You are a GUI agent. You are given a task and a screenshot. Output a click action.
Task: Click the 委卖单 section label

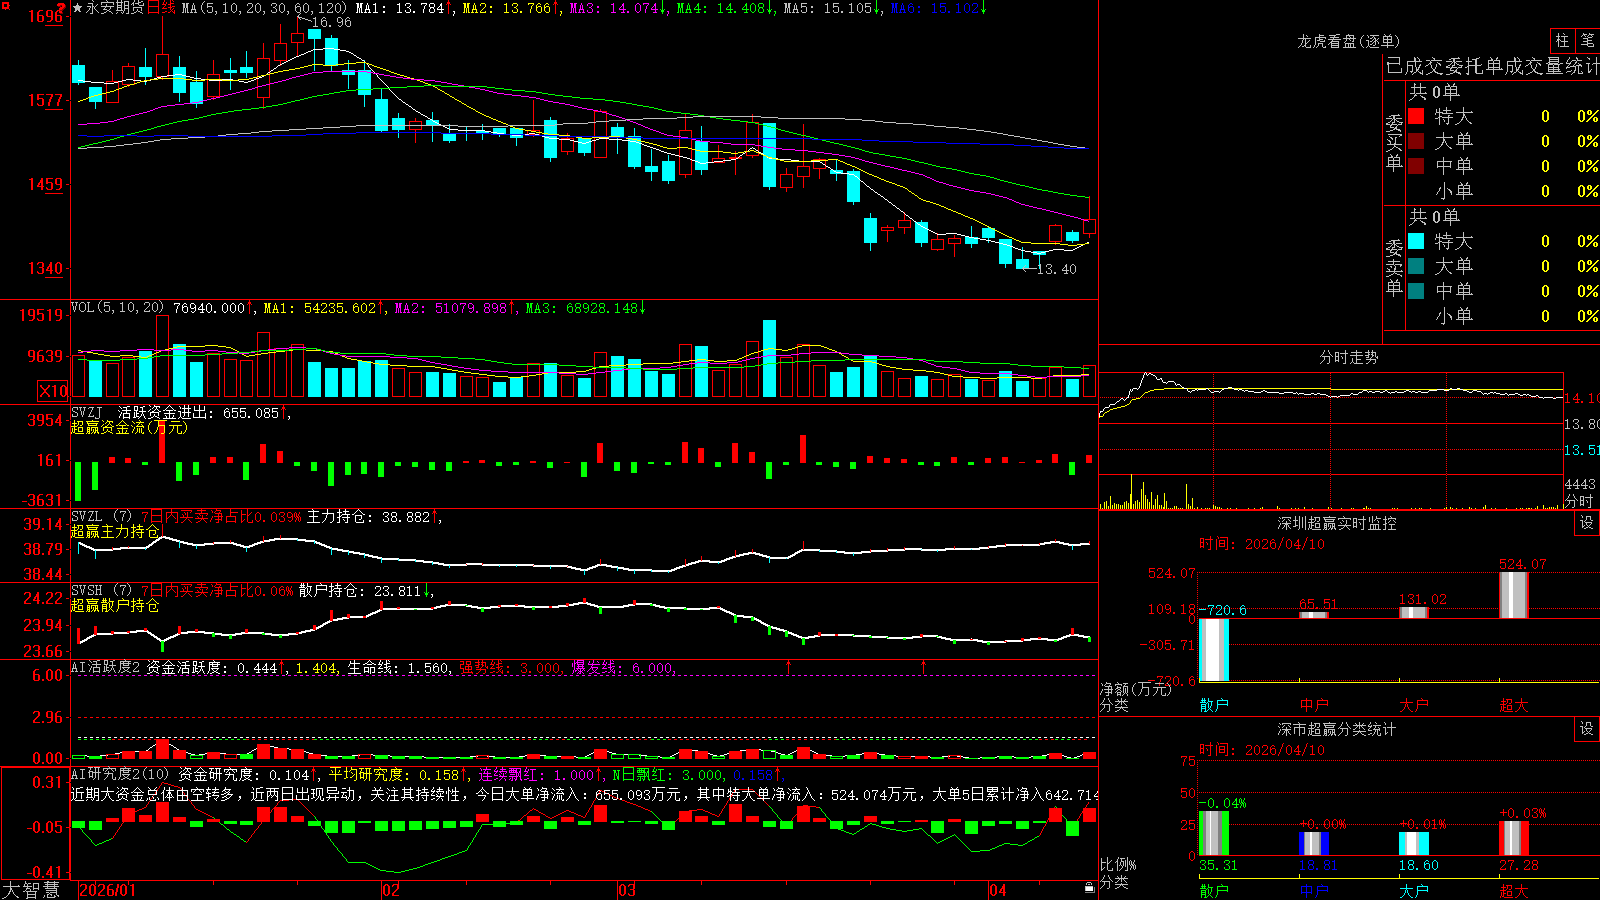pyautogui.click(x=1394, y=268)
